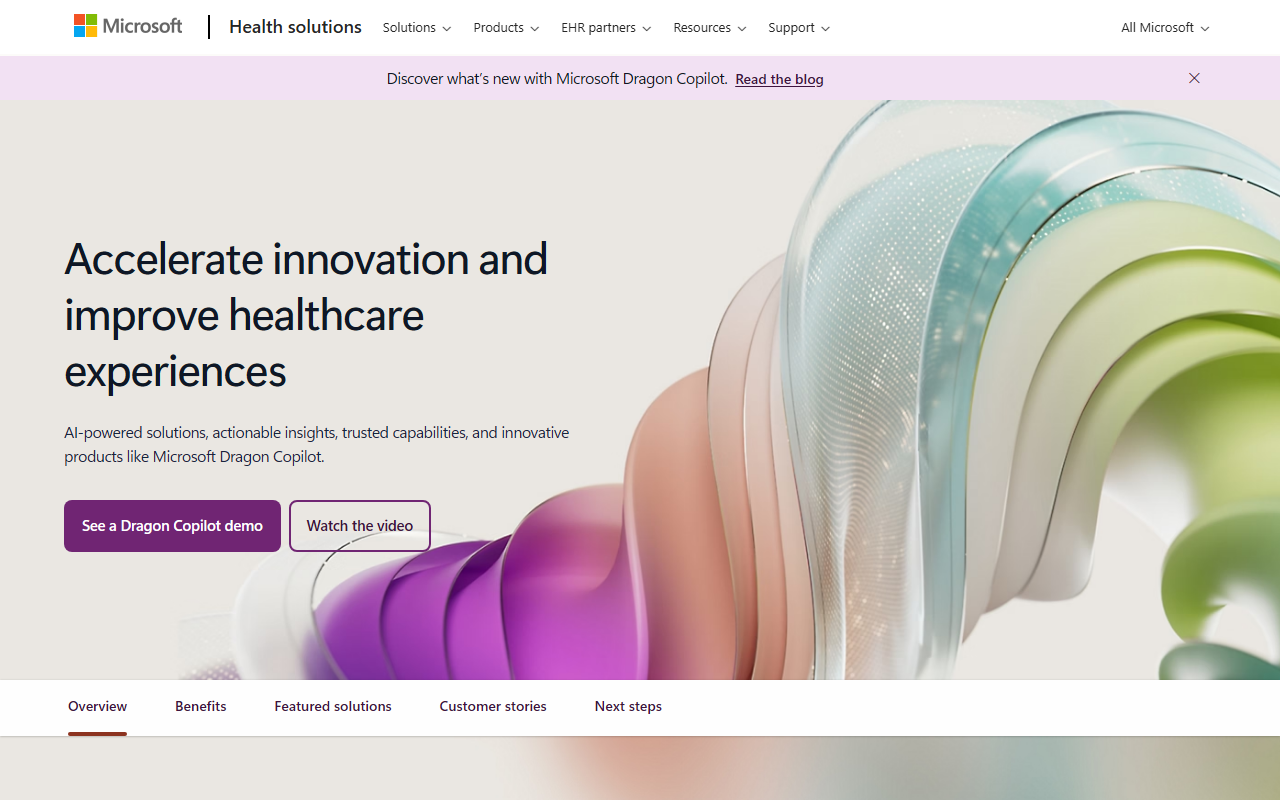Click the Microsoft logo
This screenshot has height=800, width=1280.
point(128,27)
